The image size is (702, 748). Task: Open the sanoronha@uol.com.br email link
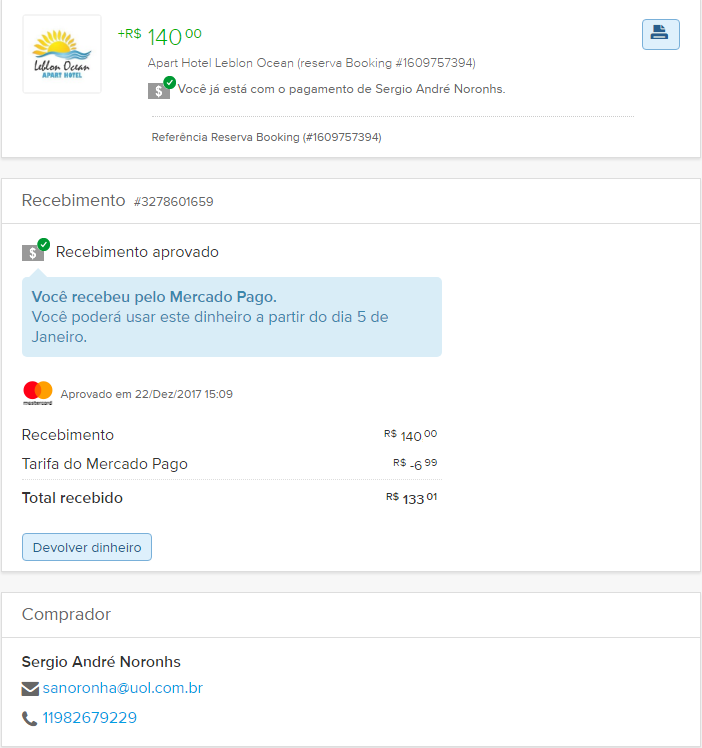pyautogui.click(x=123, y=688)
